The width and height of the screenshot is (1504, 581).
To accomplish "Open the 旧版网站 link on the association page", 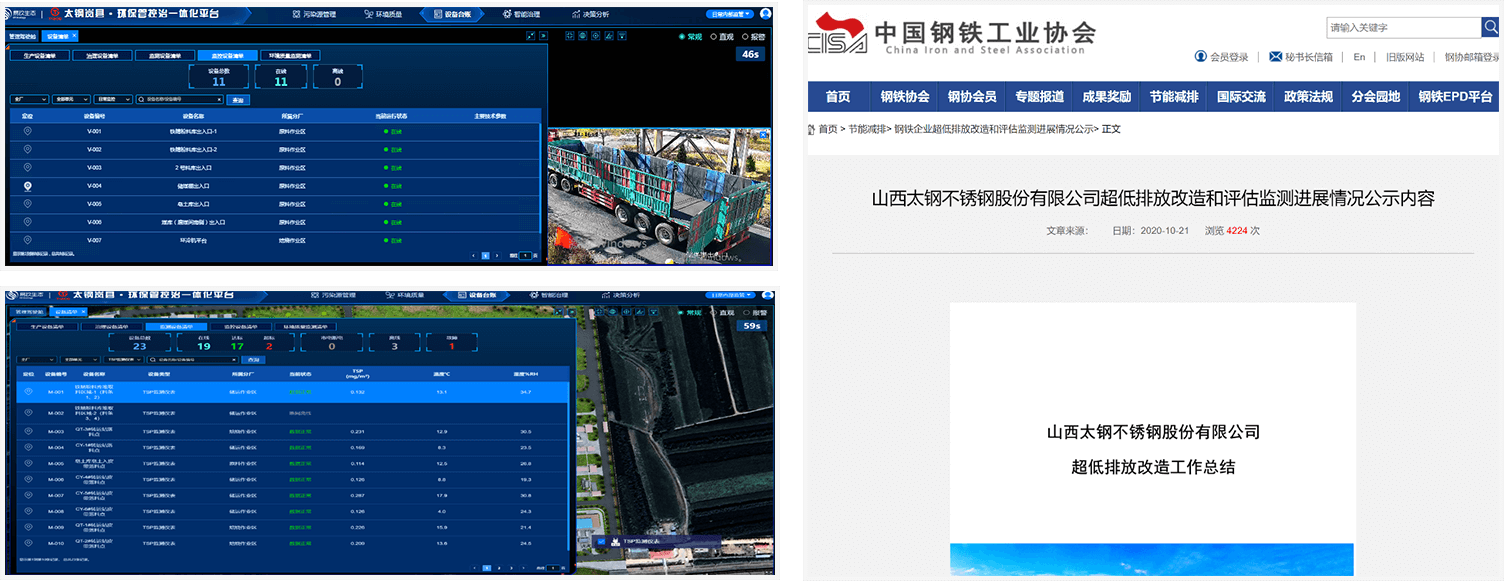I will coord(1404,57).
